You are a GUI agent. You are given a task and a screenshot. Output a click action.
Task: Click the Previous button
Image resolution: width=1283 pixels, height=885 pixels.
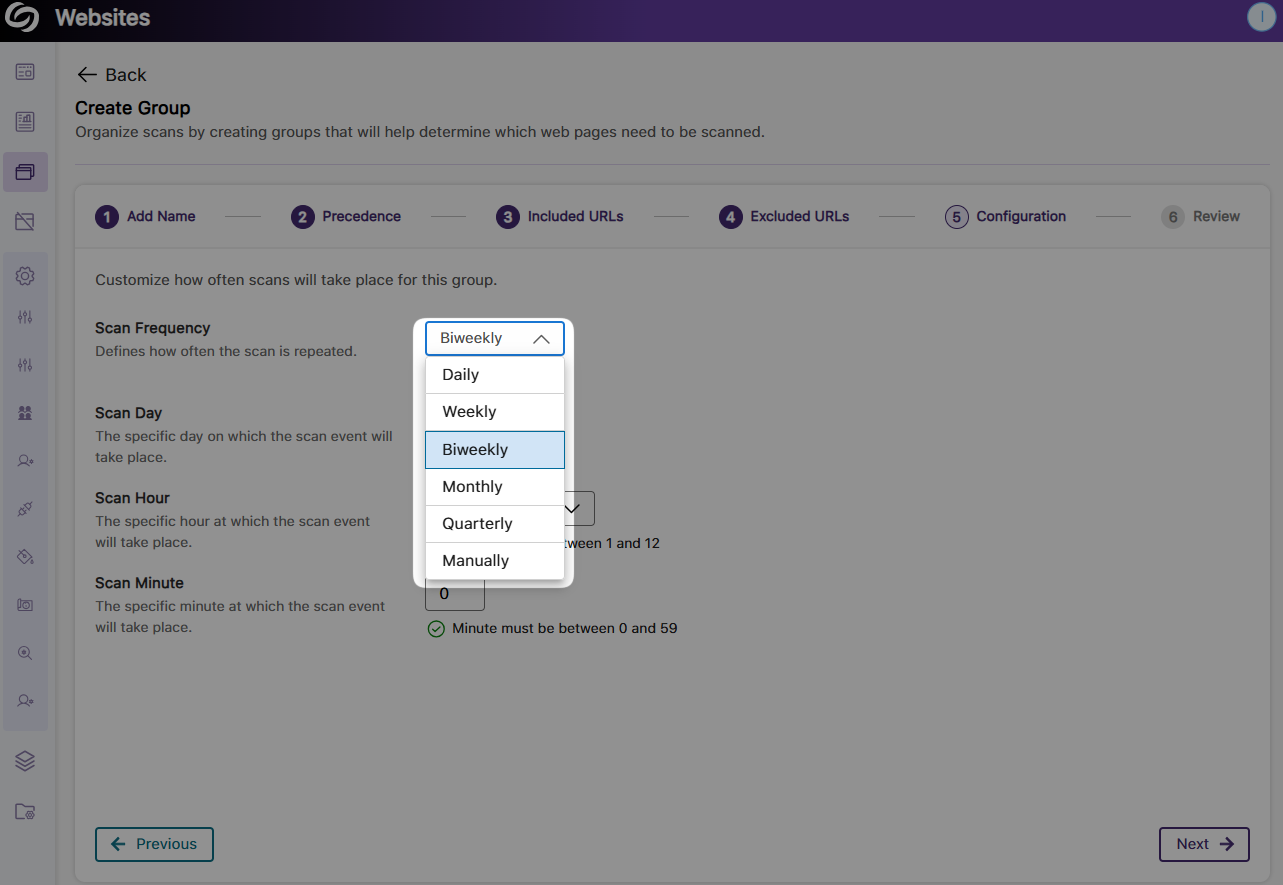pyautogui.click(x=154, y=844)
